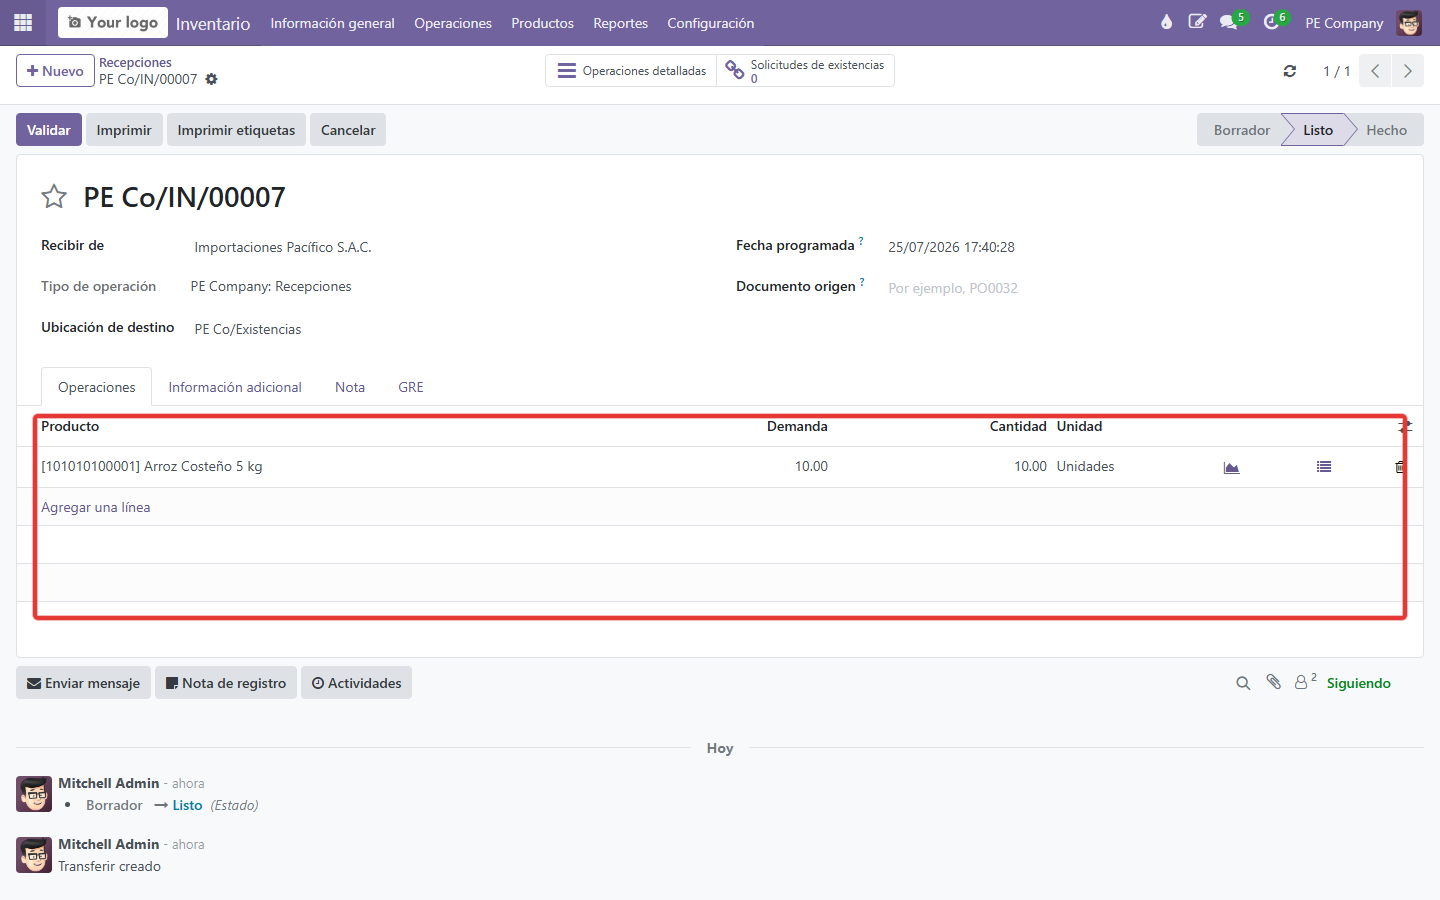Attach files using the paperclip icon
Screen dimensions: 1440x900
click(1273, 682)
